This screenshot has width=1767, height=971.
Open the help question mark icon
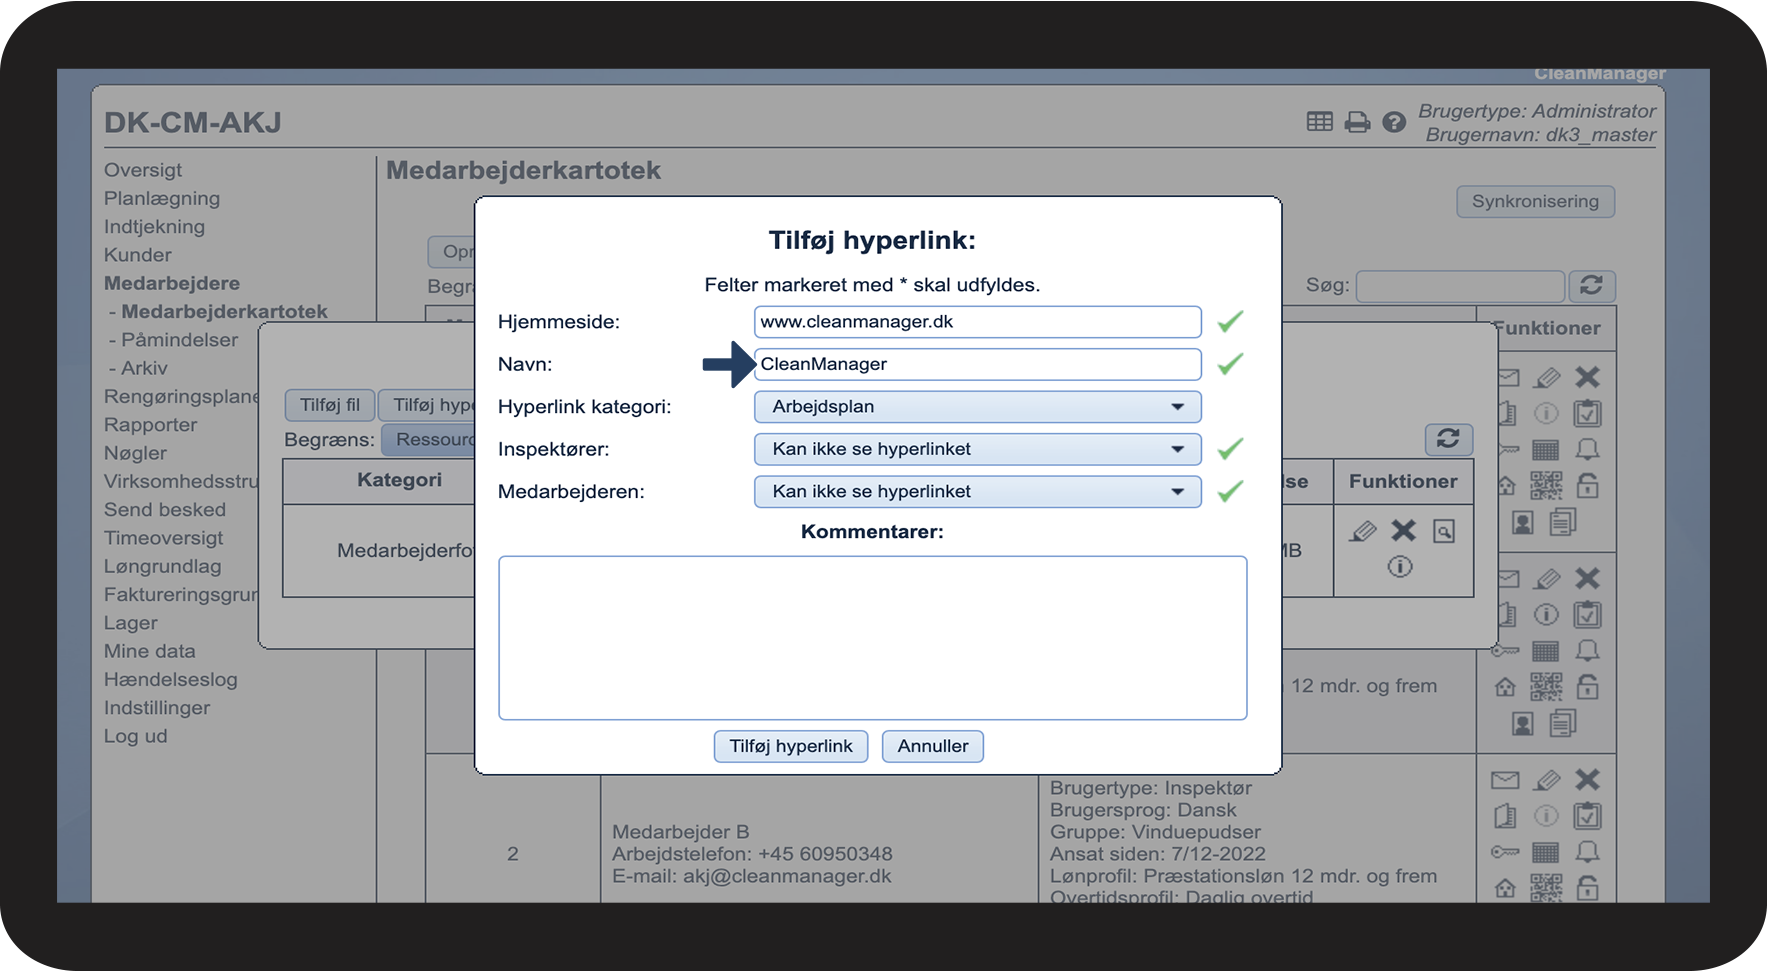point(1394,122)
